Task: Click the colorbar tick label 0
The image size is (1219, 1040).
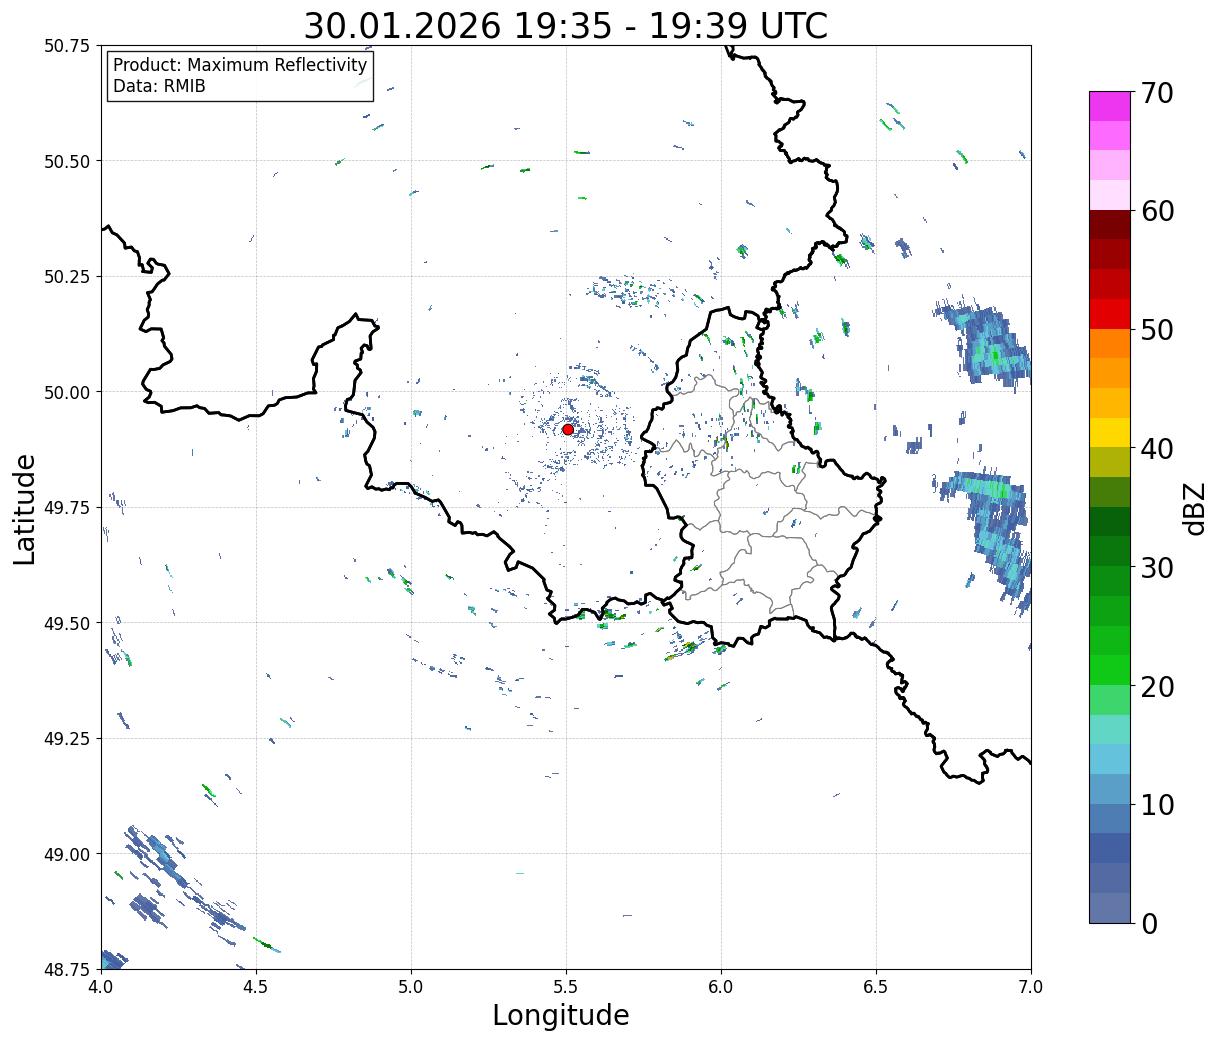Action: click(x=1149, y=924)
